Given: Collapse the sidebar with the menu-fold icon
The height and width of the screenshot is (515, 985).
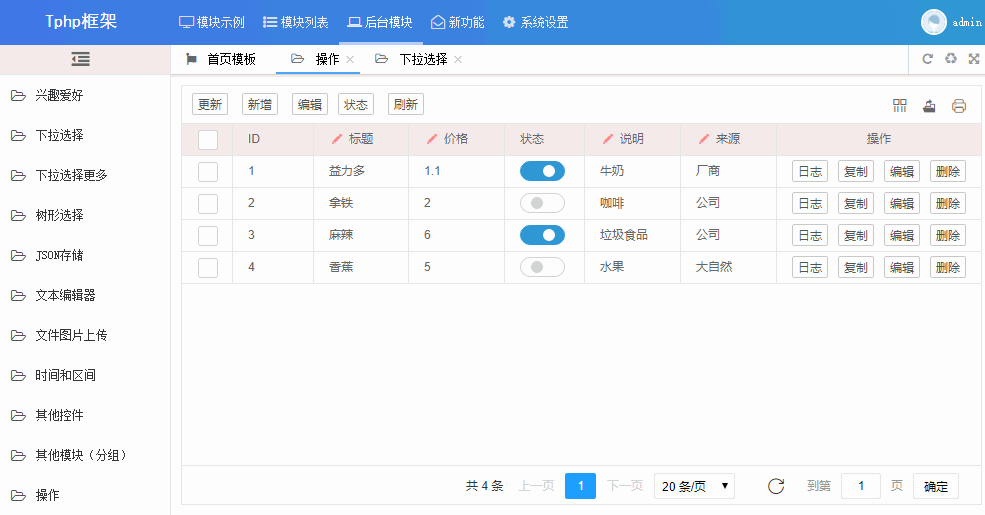Looking at the screenshot, I should point(80,59).
